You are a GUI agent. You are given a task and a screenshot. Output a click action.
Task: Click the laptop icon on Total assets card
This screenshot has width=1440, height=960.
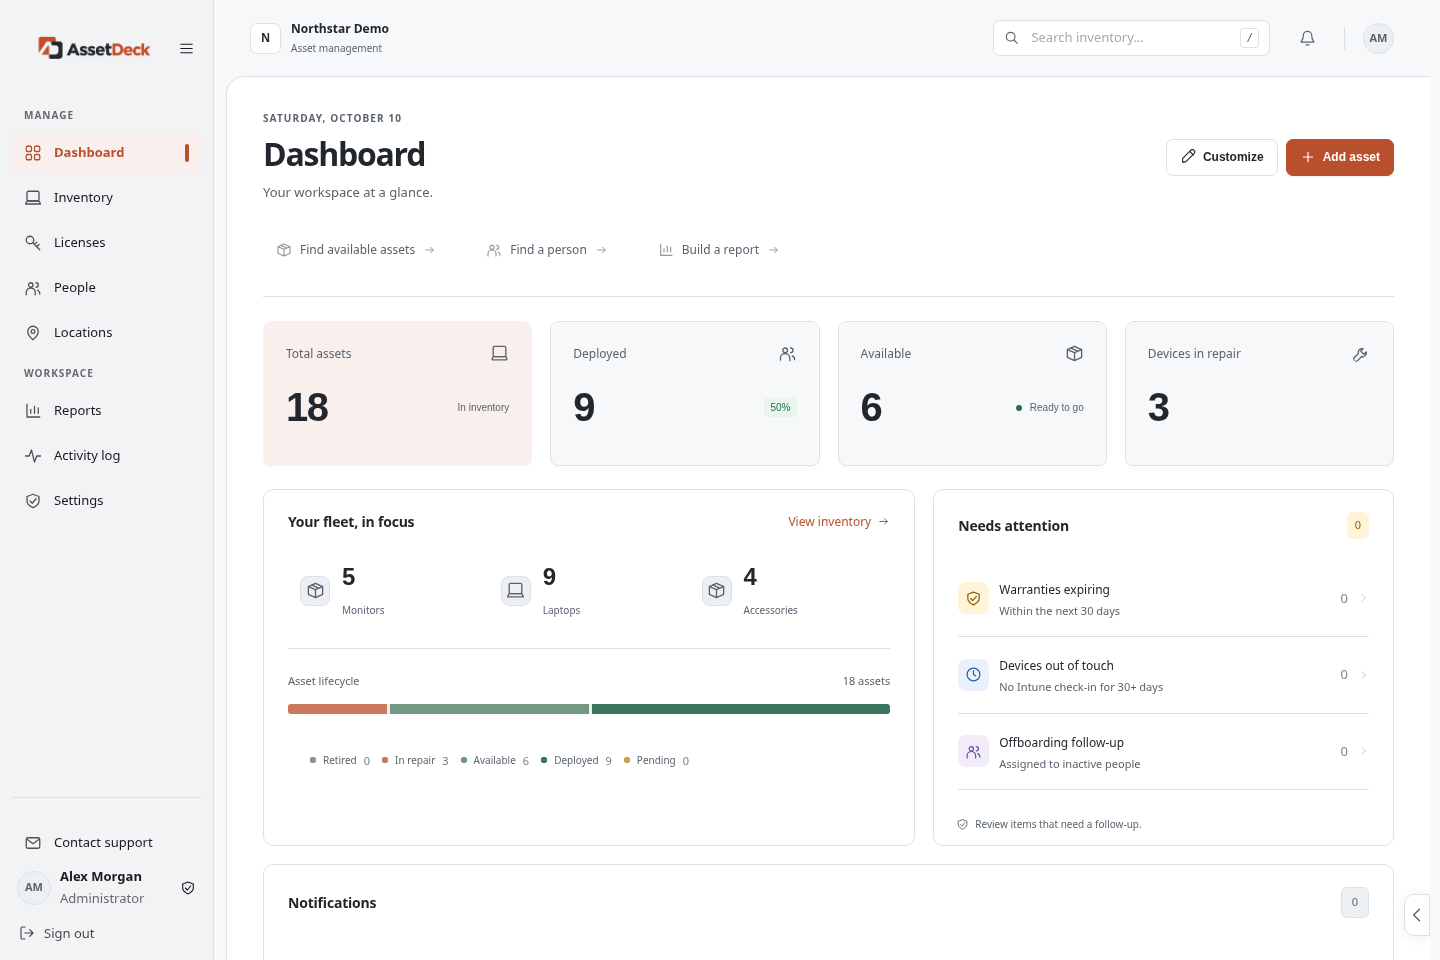499,353
